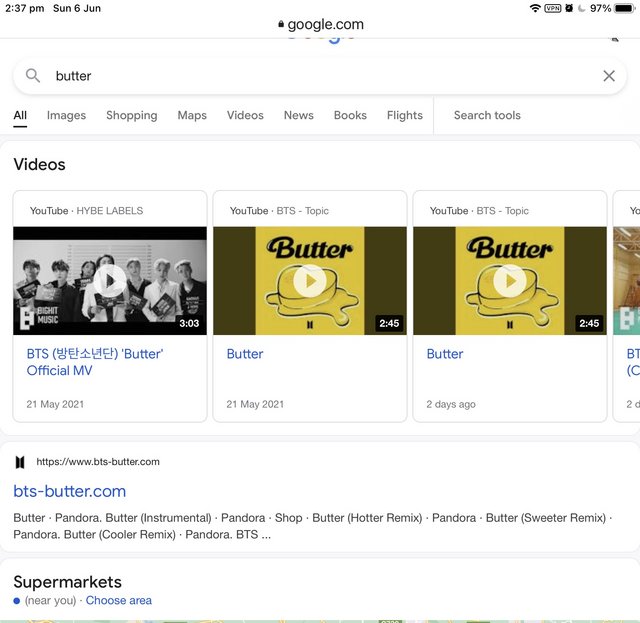This screenshot has height=623, width=640.
Task: Click the 2:45 badge on 21 May video
Action: pyautogui.click(x=389, y=323)
